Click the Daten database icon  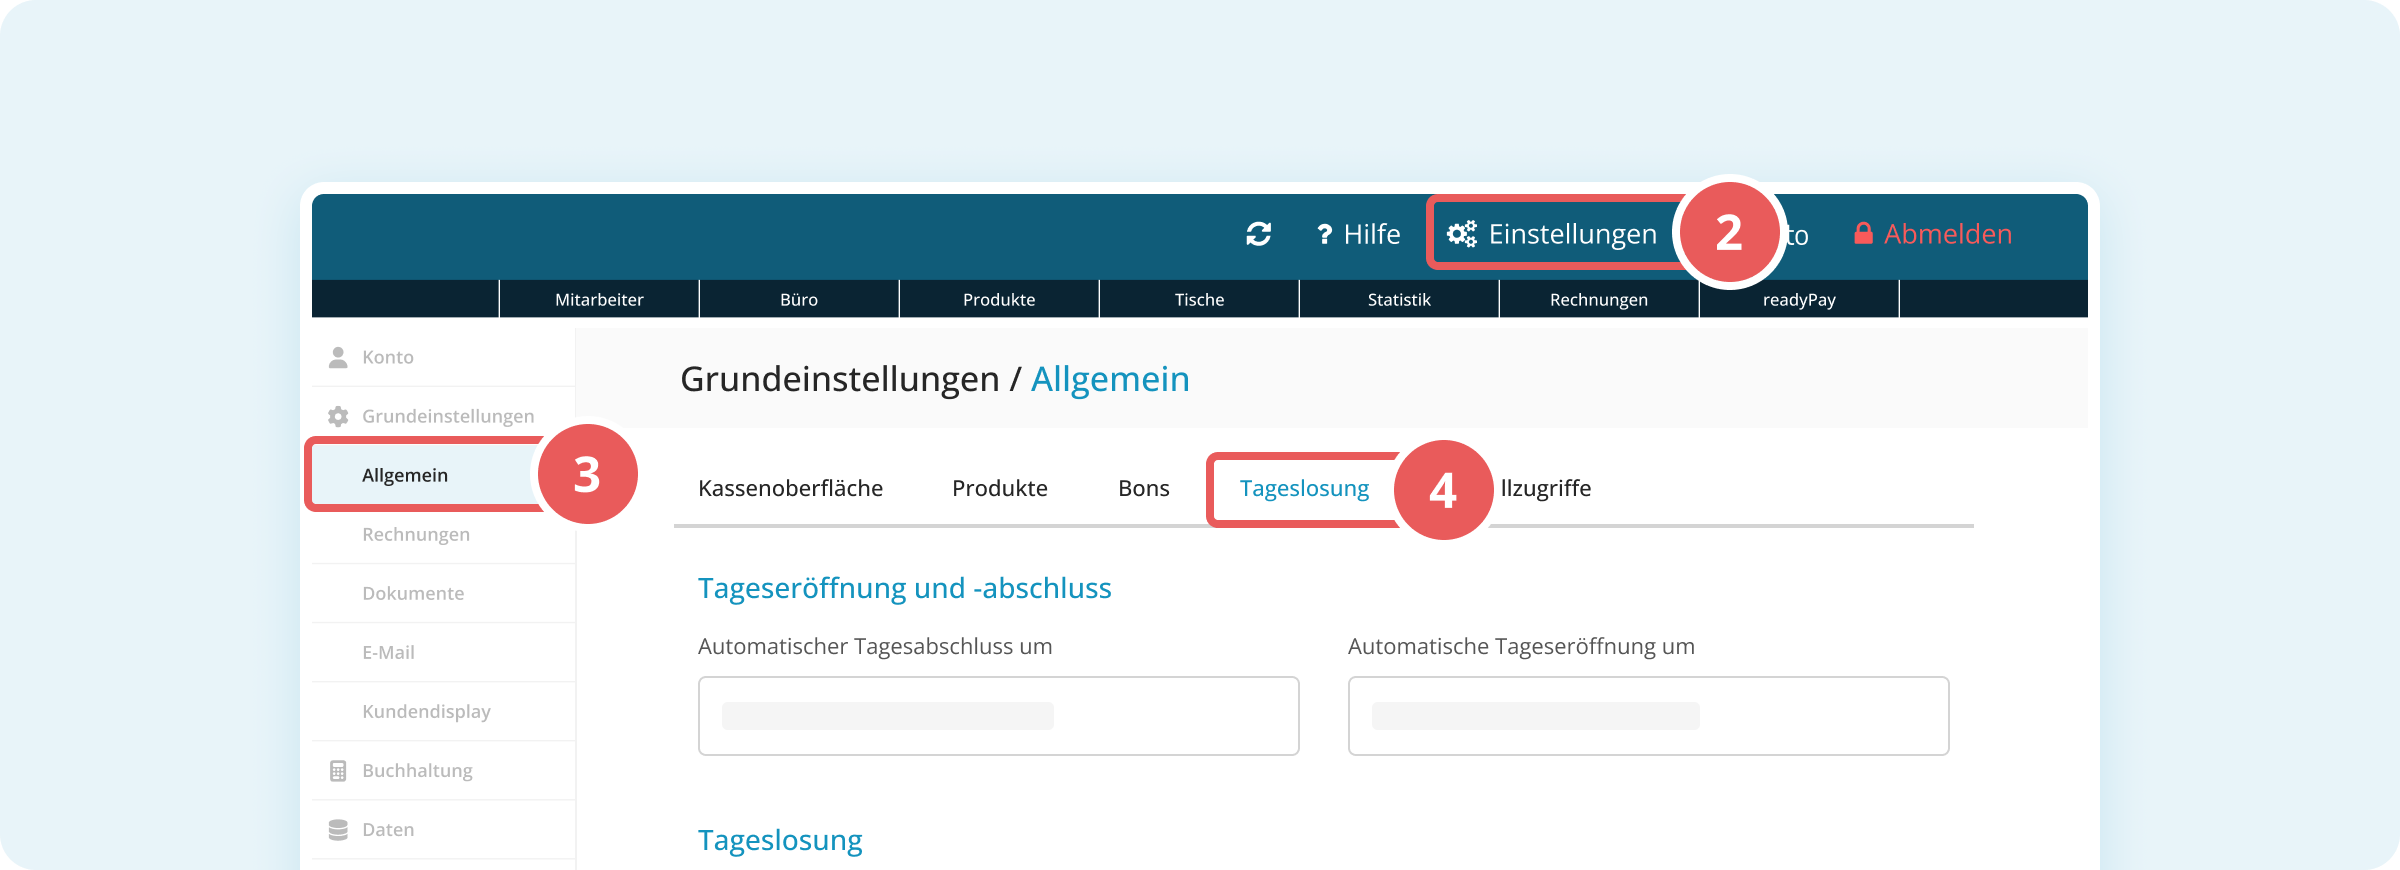338,830
